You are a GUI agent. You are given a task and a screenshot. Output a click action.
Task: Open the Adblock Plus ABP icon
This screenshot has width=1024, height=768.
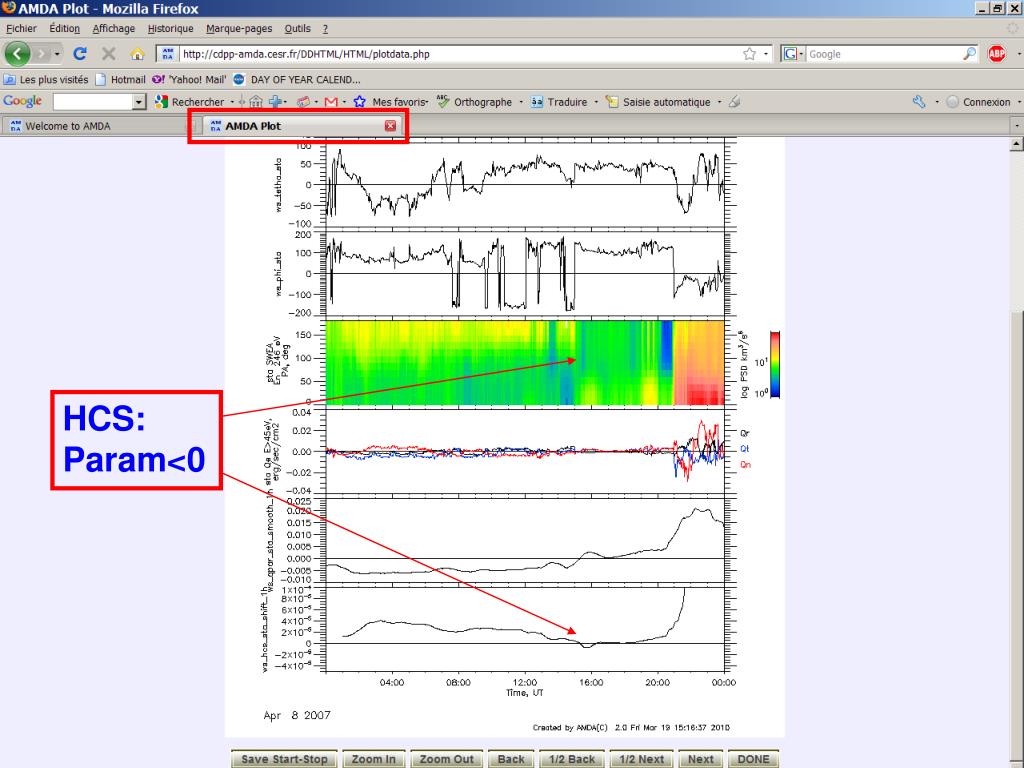pyautogui.click(x=997, y=54)
